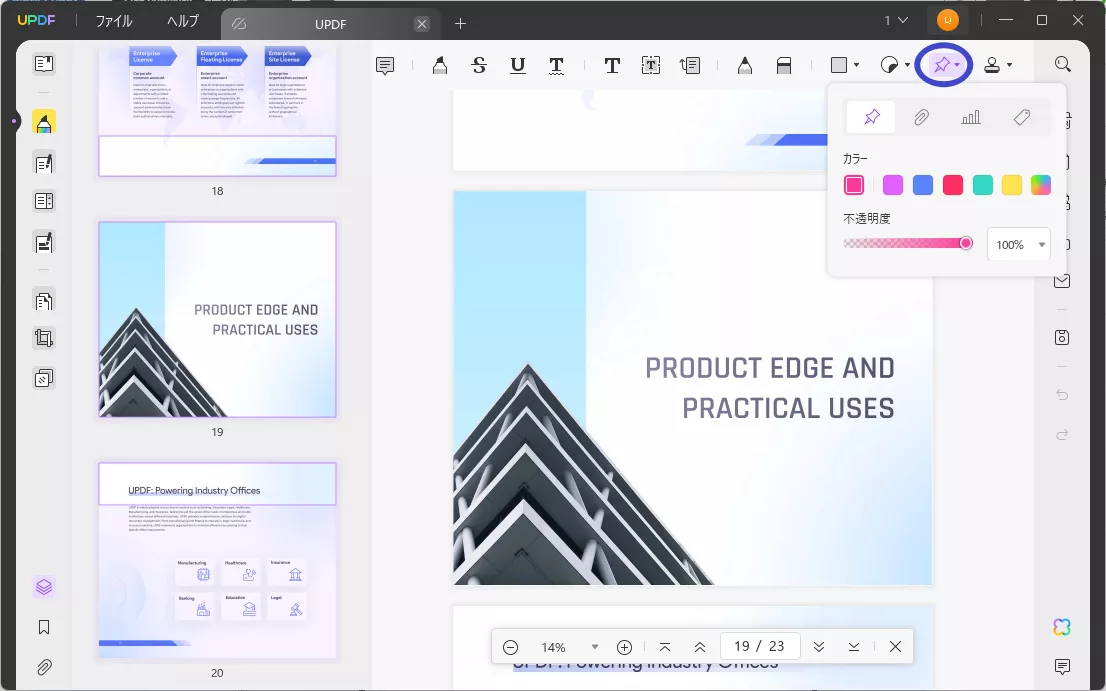The height and width of the screenshot is (691, 1106).
Task: Select the Underline tool
Action: click(518, 66)
